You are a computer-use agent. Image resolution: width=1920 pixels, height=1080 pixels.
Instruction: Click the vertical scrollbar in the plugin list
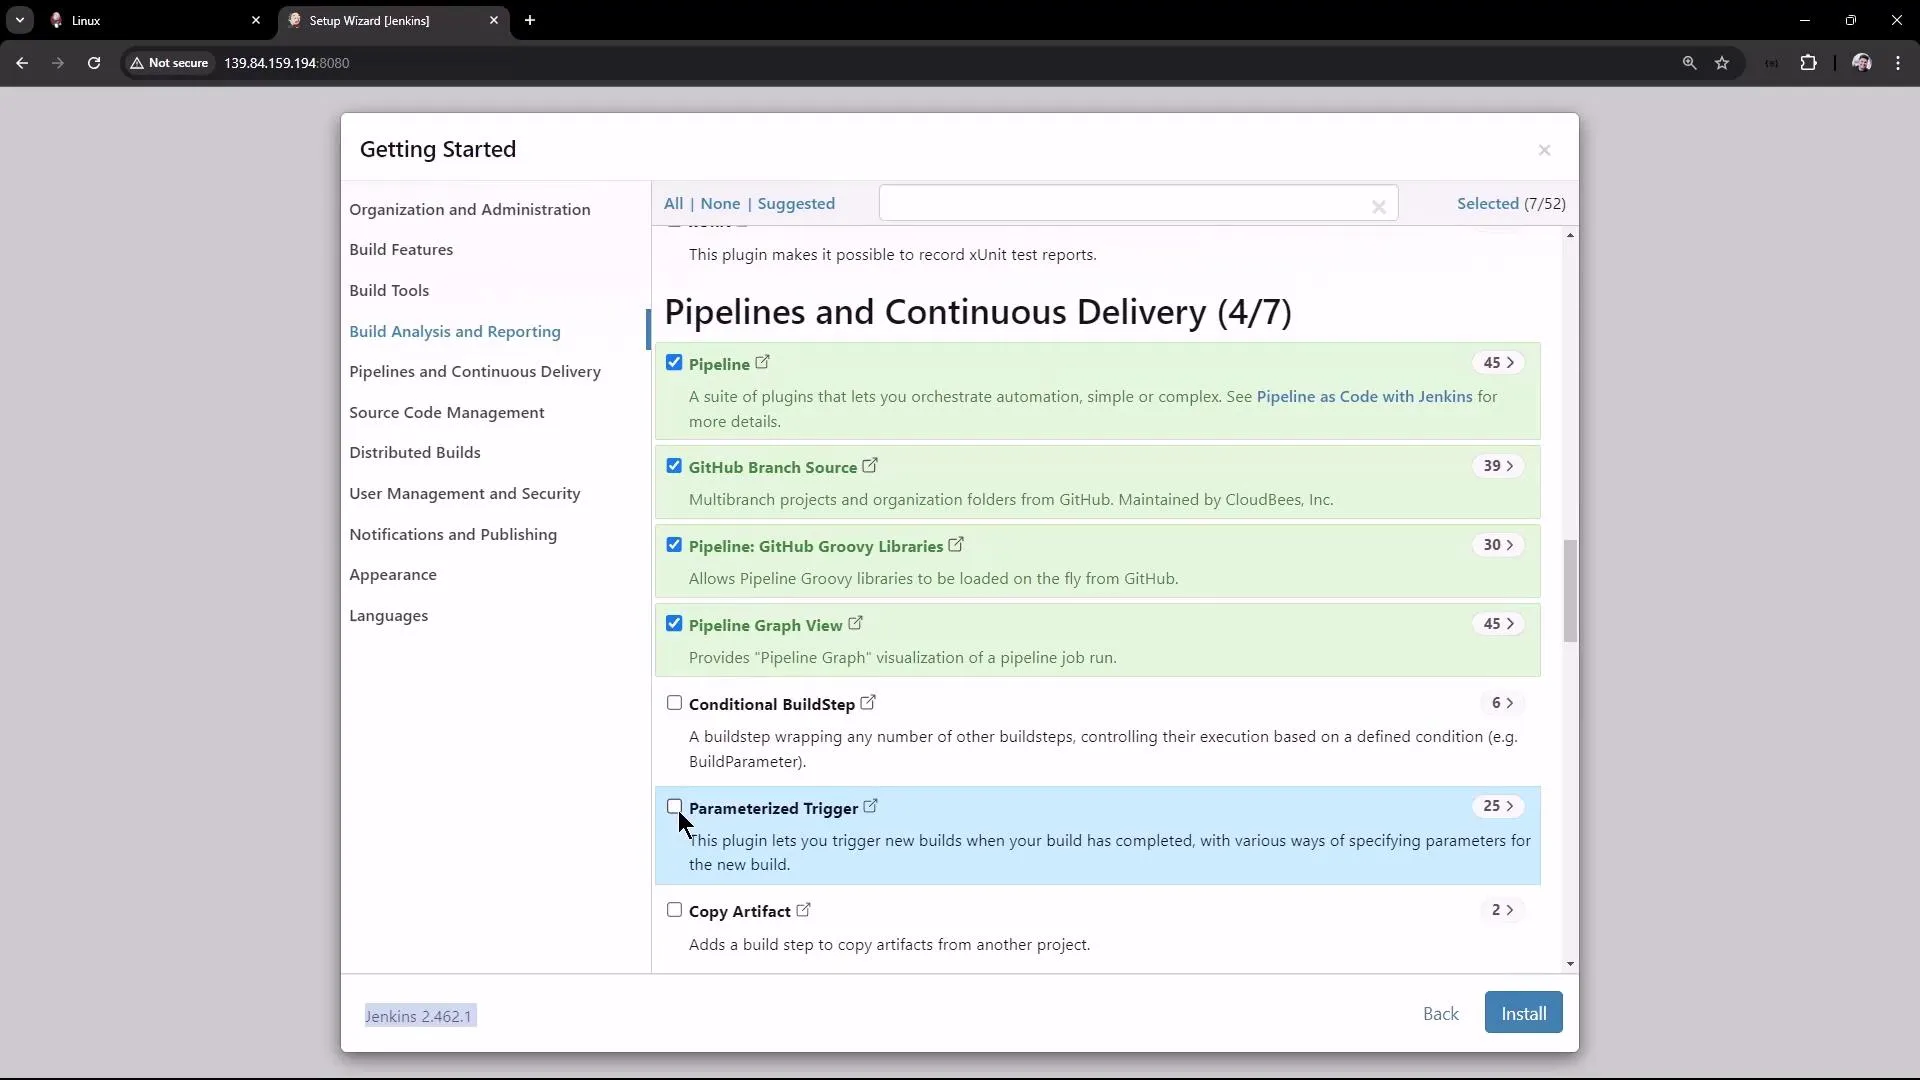[1569, 590]
